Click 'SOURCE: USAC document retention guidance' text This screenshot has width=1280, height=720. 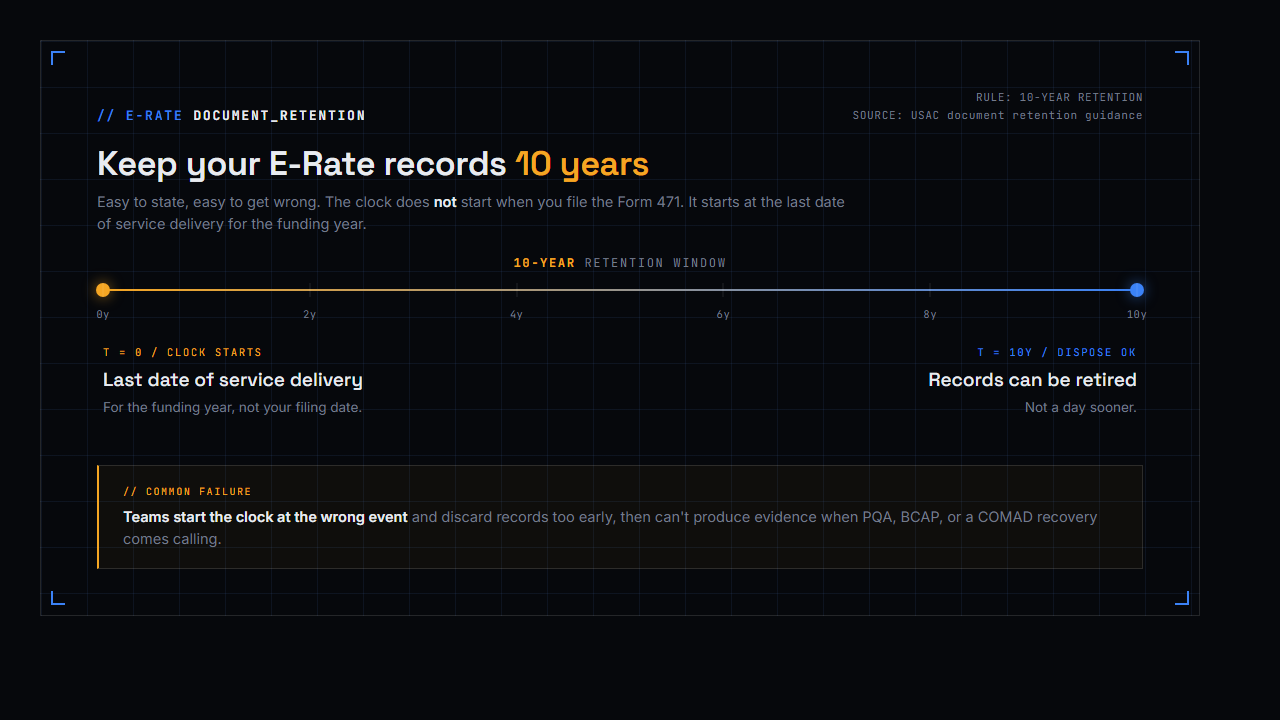[x=997, y=116]
